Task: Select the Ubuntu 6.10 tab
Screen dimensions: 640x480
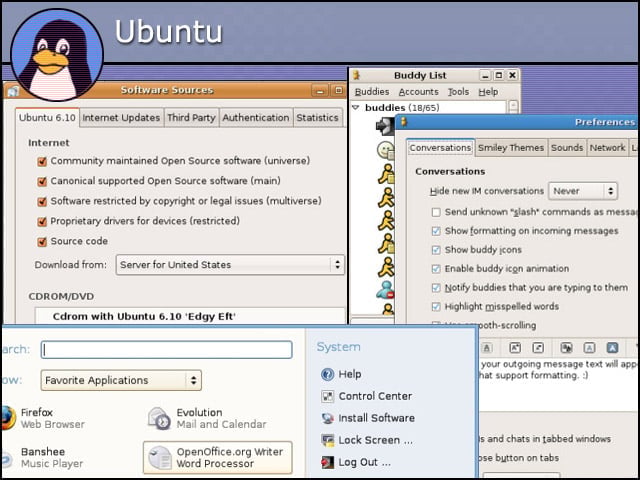Action: coord(47,117)
